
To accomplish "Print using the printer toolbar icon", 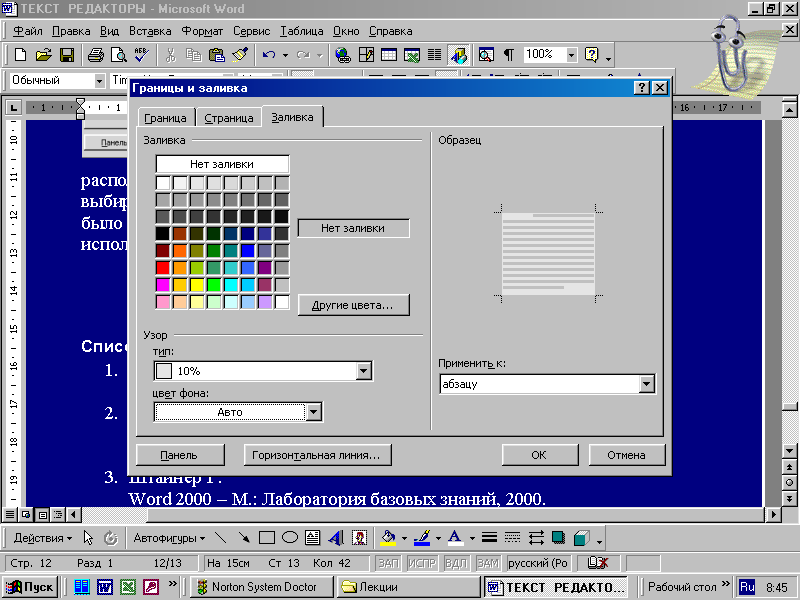I will (x=95, y=55).
